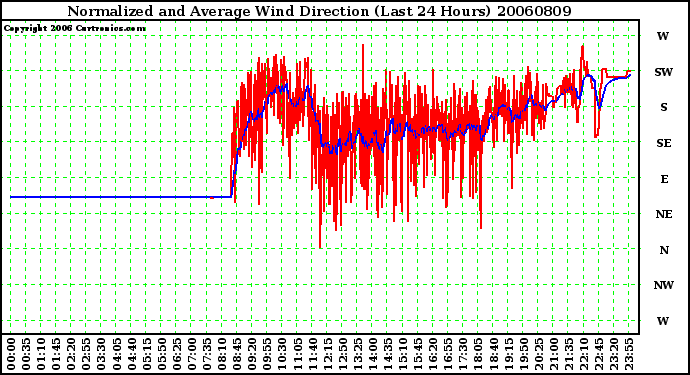This screenshot has width=690, height=375.
Task: Click the '06:25' time axis label
Action: coord(176,354)
